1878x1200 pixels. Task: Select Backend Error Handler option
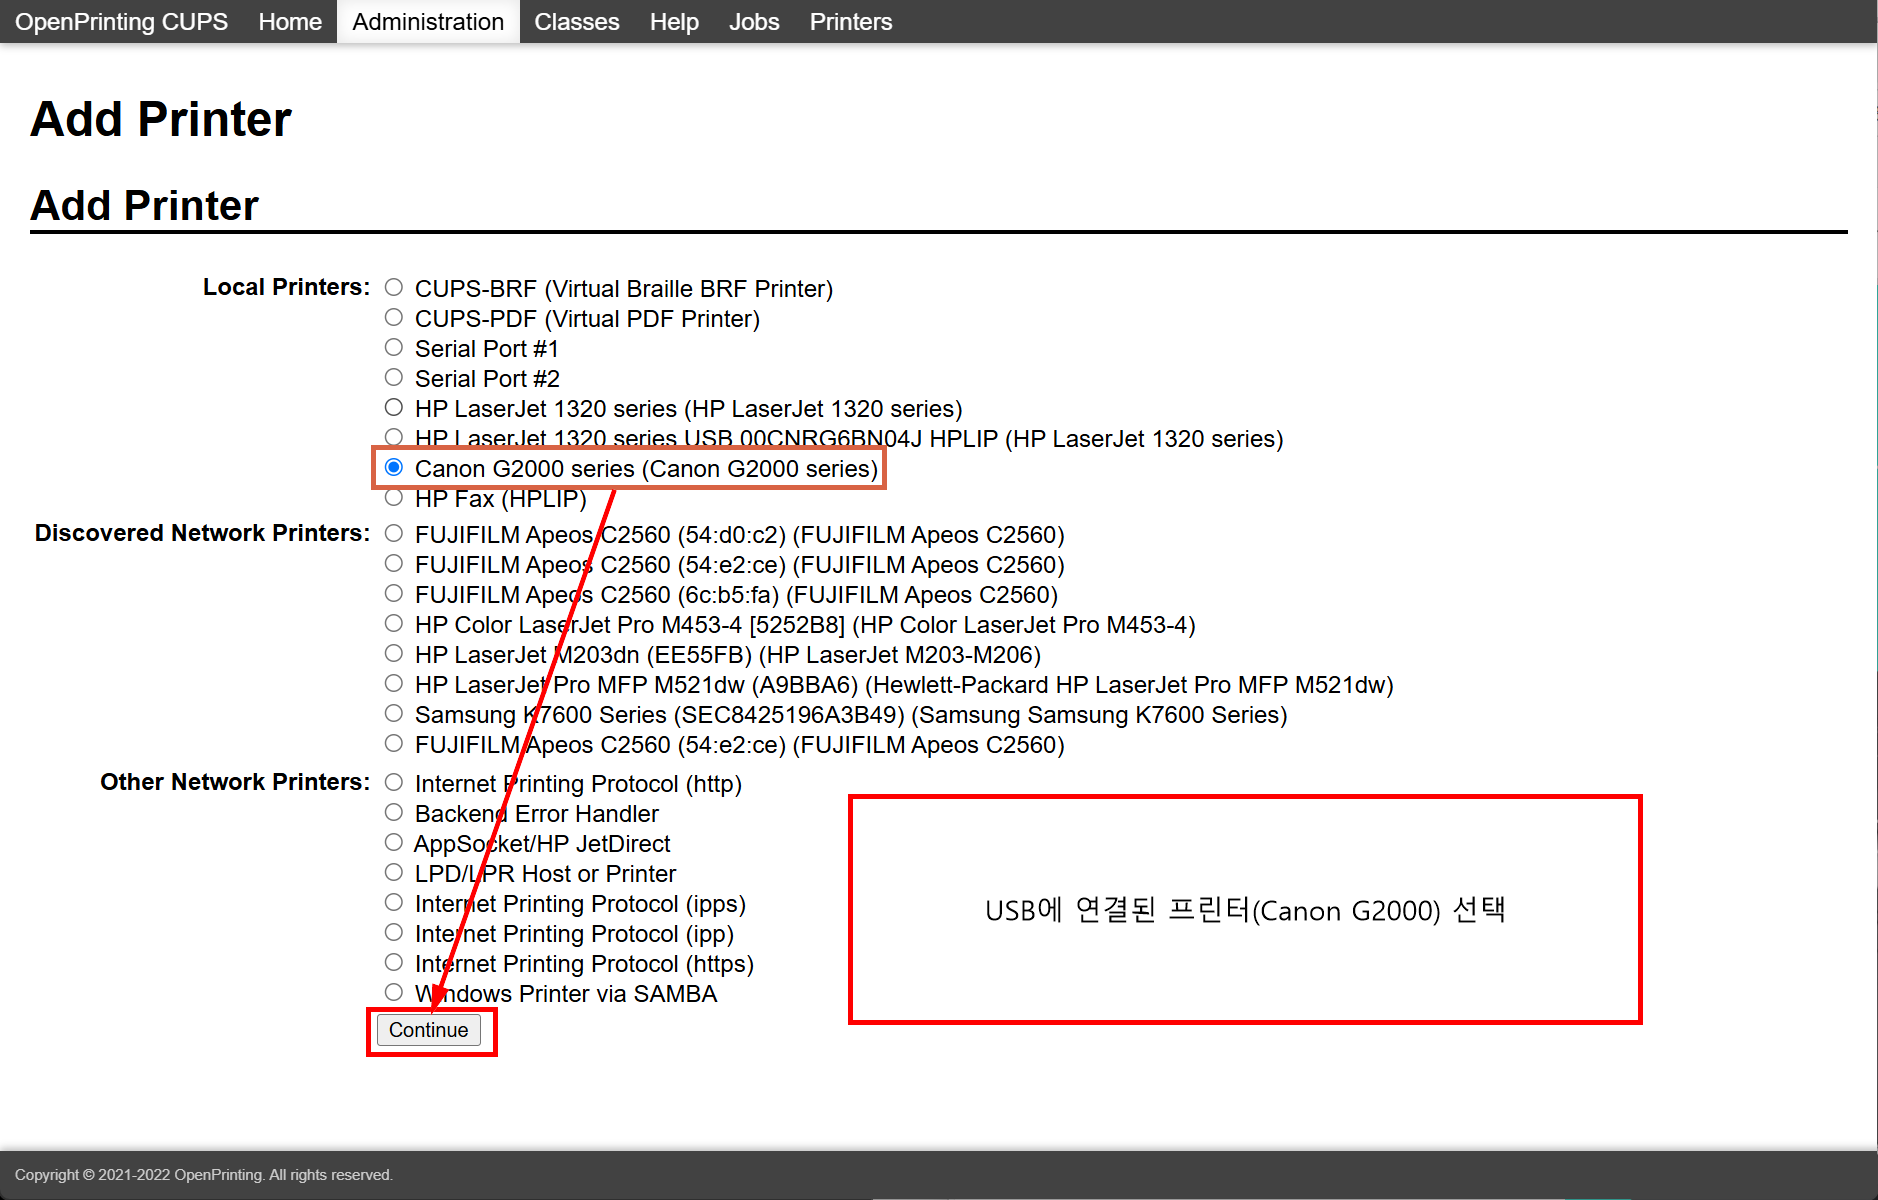pos(394,813)
